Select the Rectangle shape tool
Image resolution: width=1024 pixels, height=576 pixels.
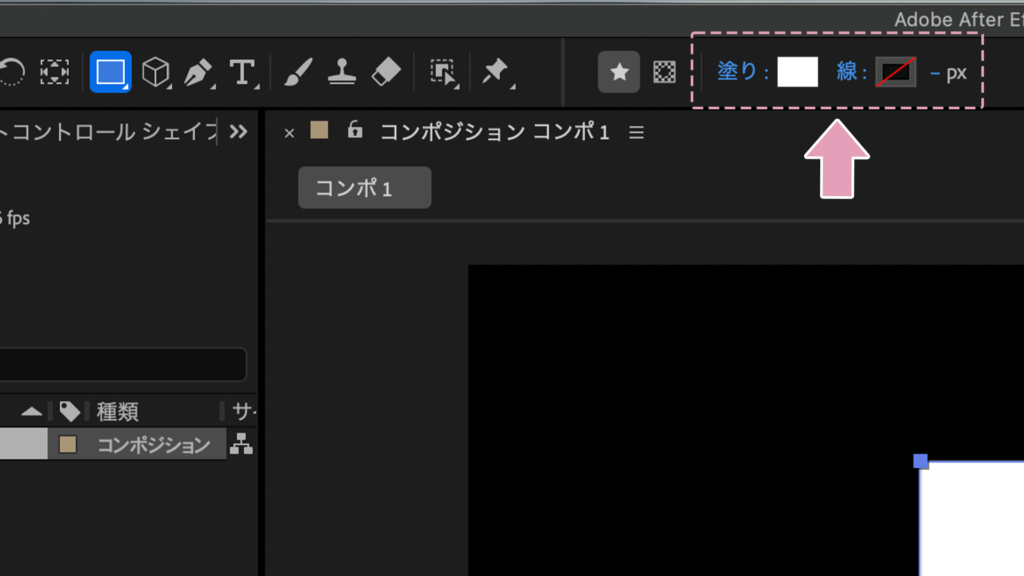pyautogui.click(x=110, y=72)
